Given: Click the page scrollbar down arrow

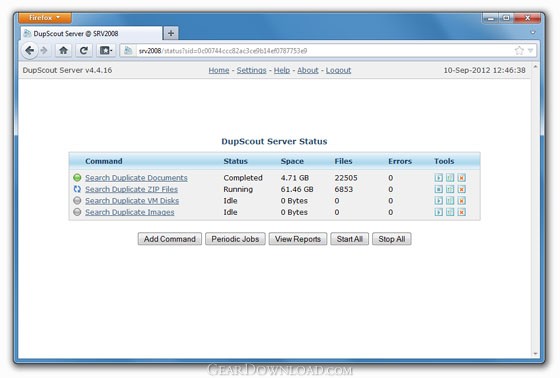Looking at the screenshot, I should coord(535,354).
